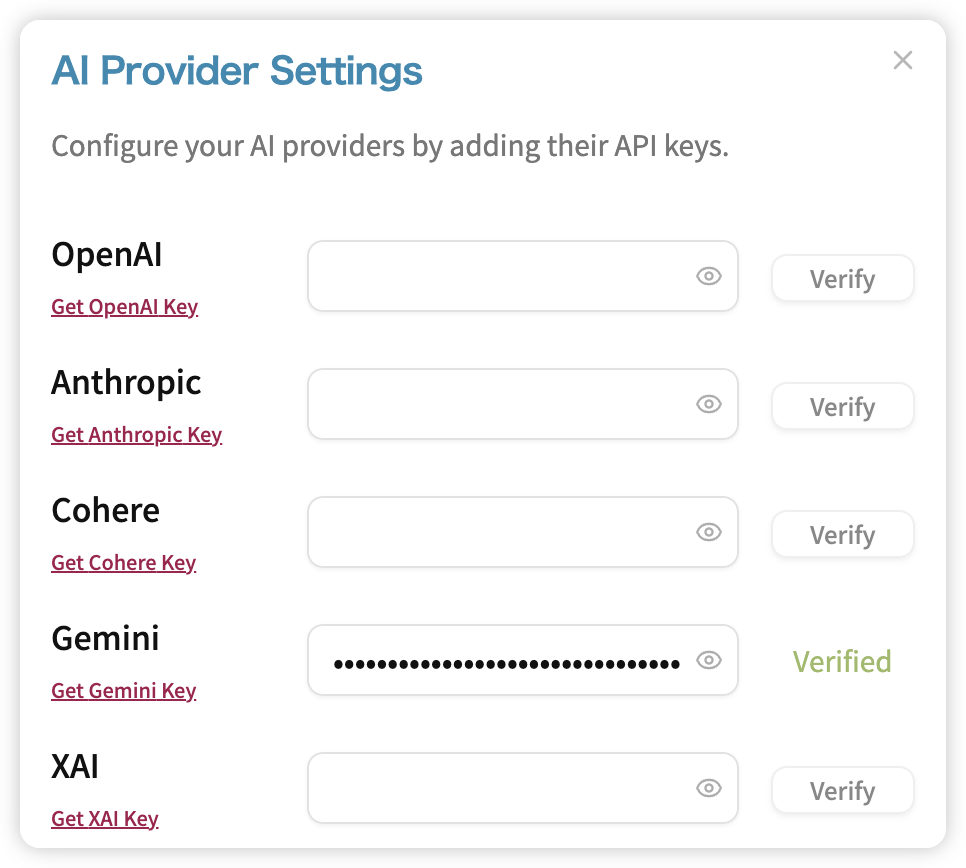Toggle visibility of the Anthropic API key
Screen dimensions: 966x868
coord(708,404)
